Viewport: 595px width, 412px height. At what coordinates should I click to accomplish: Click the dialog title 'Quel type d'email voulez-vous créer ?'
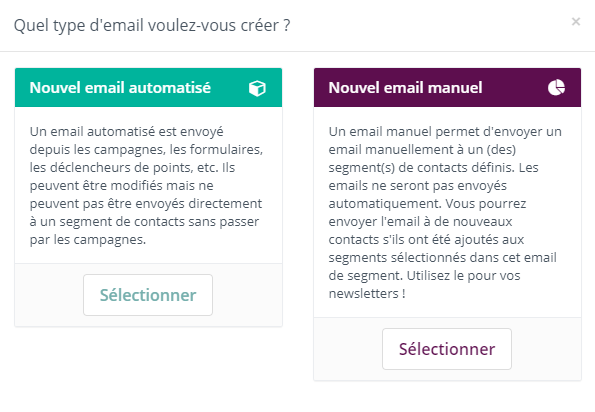152,25
